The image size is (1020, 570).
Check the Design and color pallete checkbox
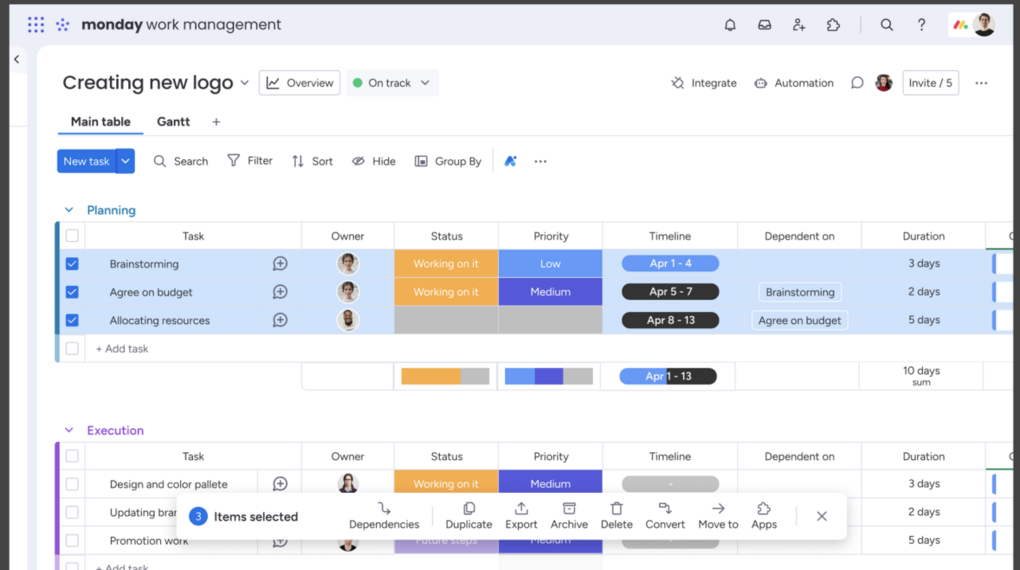coord(72,484)
